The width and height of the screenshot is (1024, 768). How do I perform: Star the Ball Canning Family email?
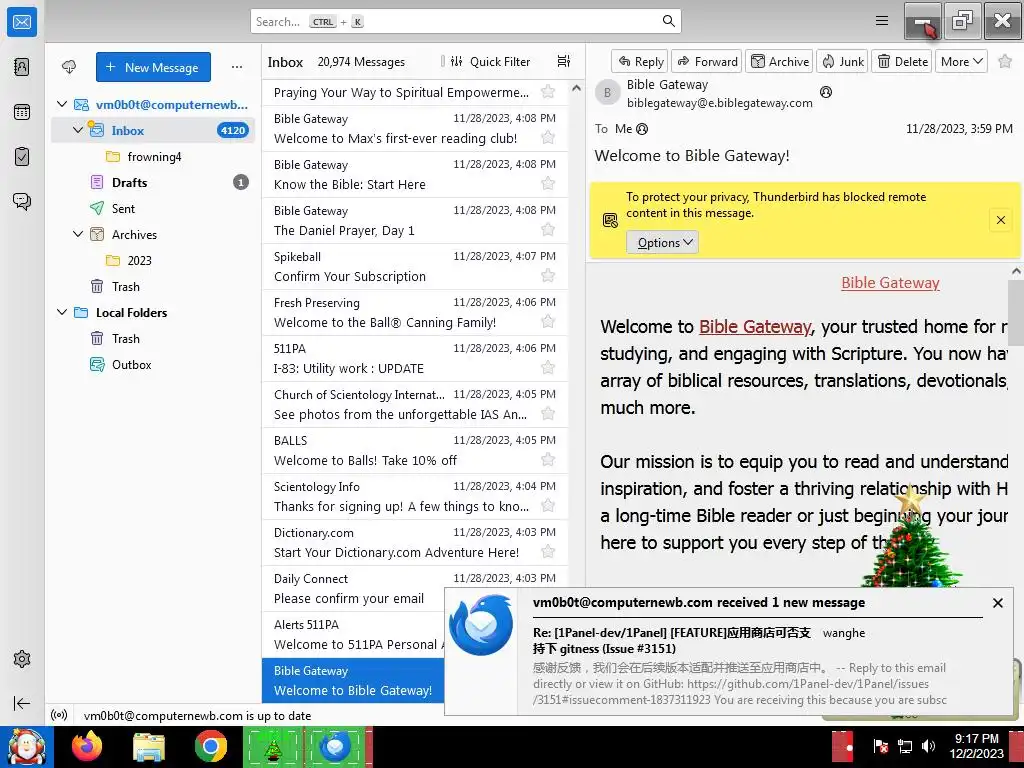coord(548,321)
